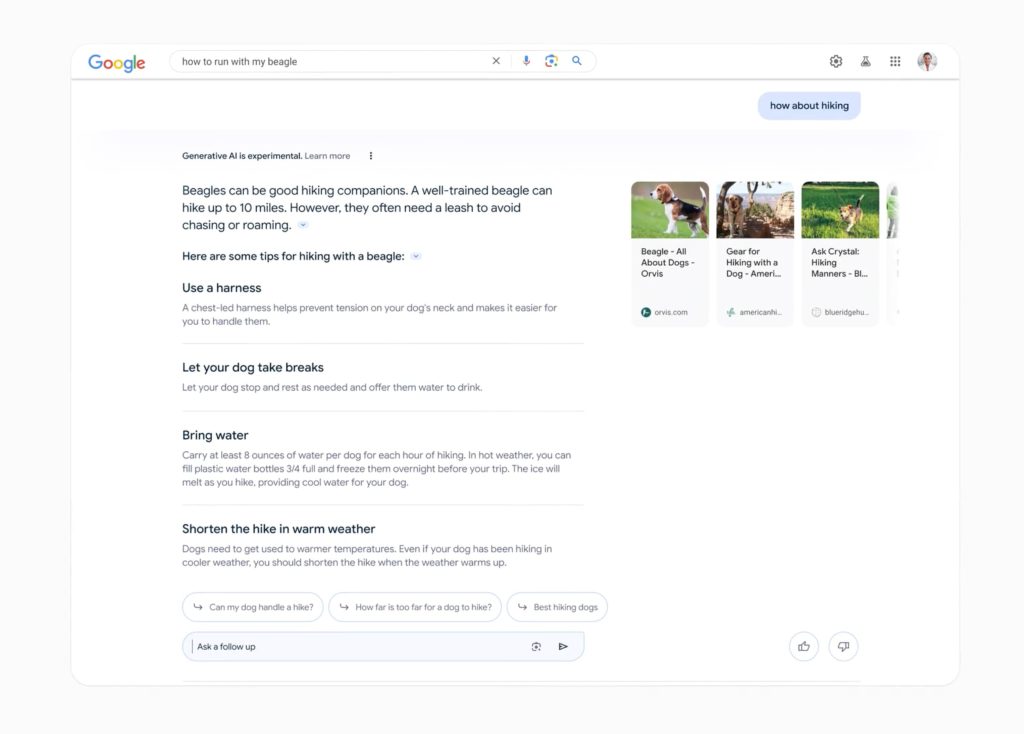
Task: Send the follow-up question
Action: pos(563,647)
